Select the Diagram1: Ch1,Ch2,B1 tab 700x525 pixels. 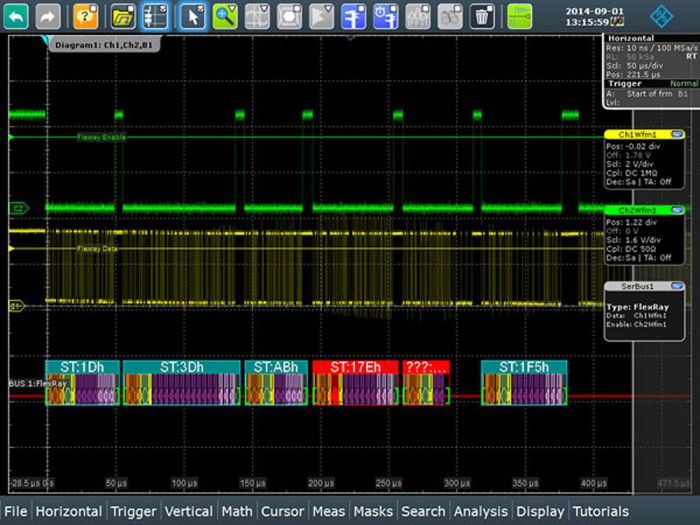coord(104,45)
